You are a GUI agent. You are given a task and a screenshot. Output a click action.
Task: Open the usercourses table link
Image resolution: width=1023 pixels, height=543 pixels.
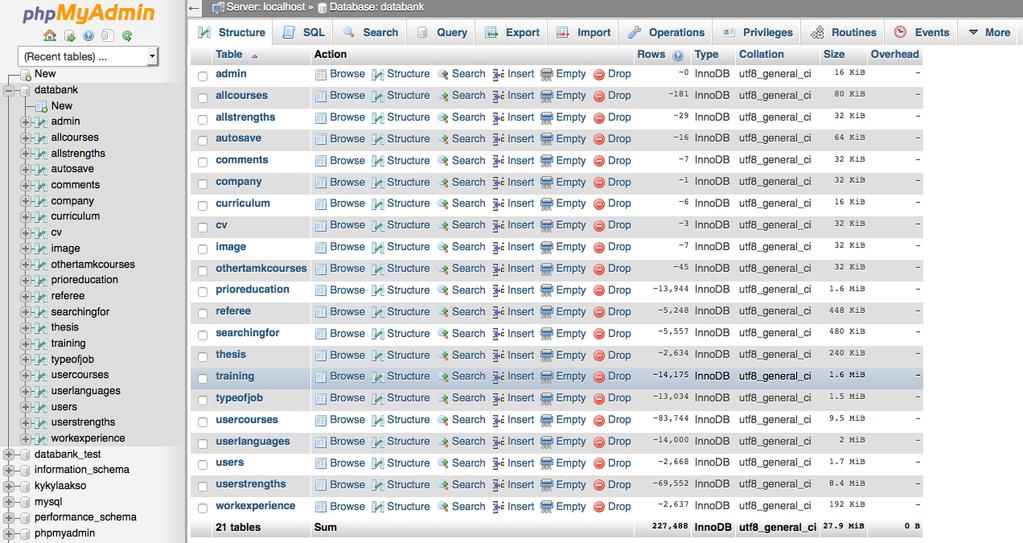[x=247, y=420]
